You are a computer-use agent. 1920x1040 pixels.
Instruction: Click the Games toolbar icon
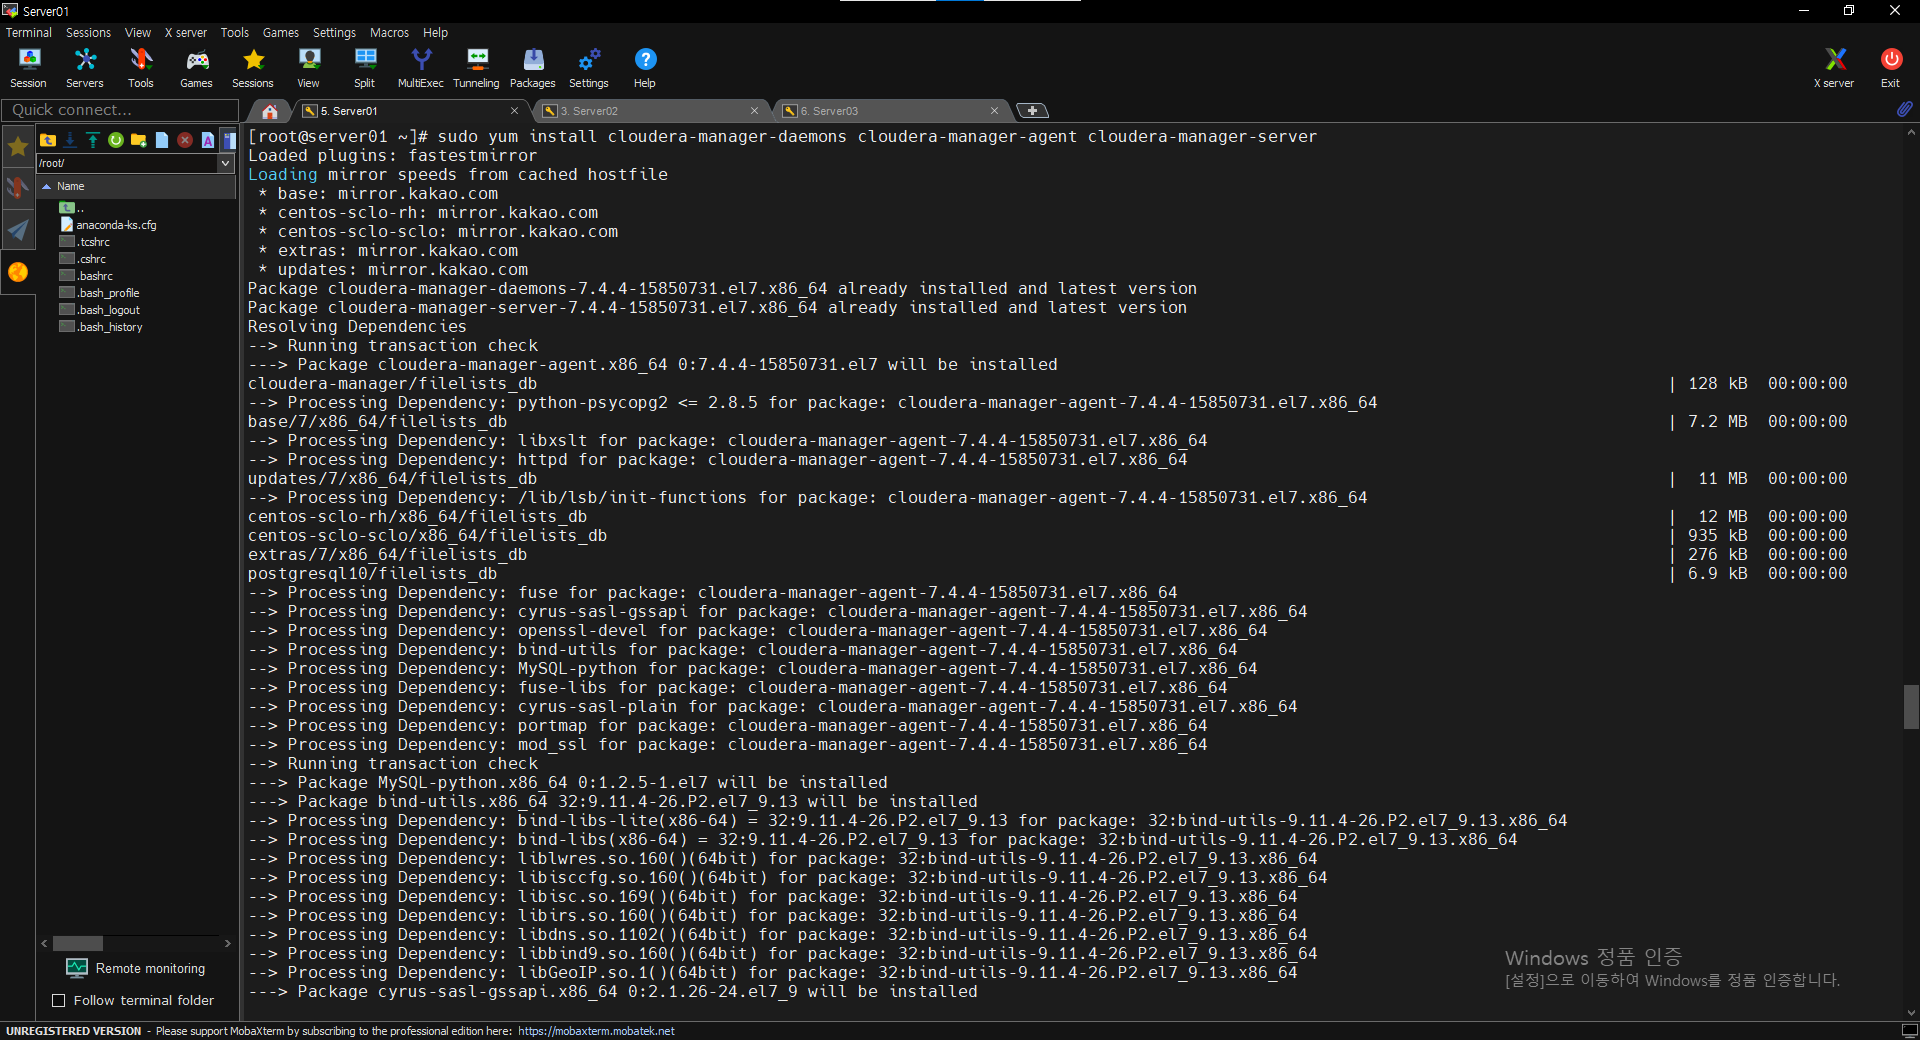click(x=196, y=68)
